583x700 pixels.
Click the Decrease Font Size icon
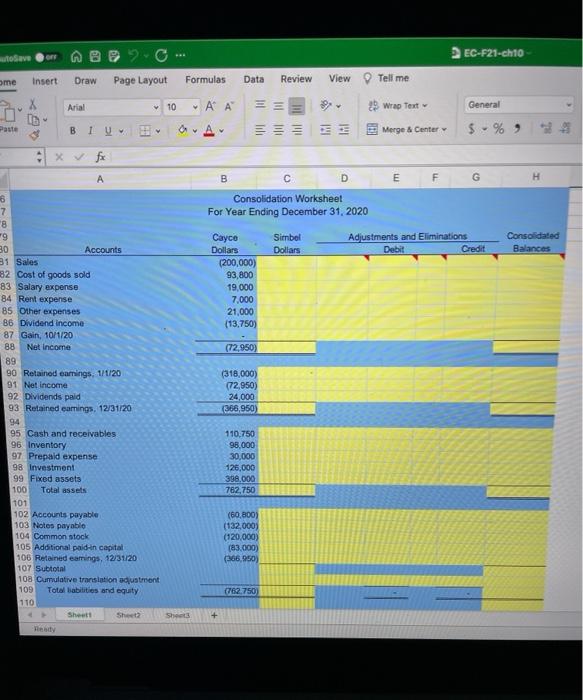(x=229, y=106)
